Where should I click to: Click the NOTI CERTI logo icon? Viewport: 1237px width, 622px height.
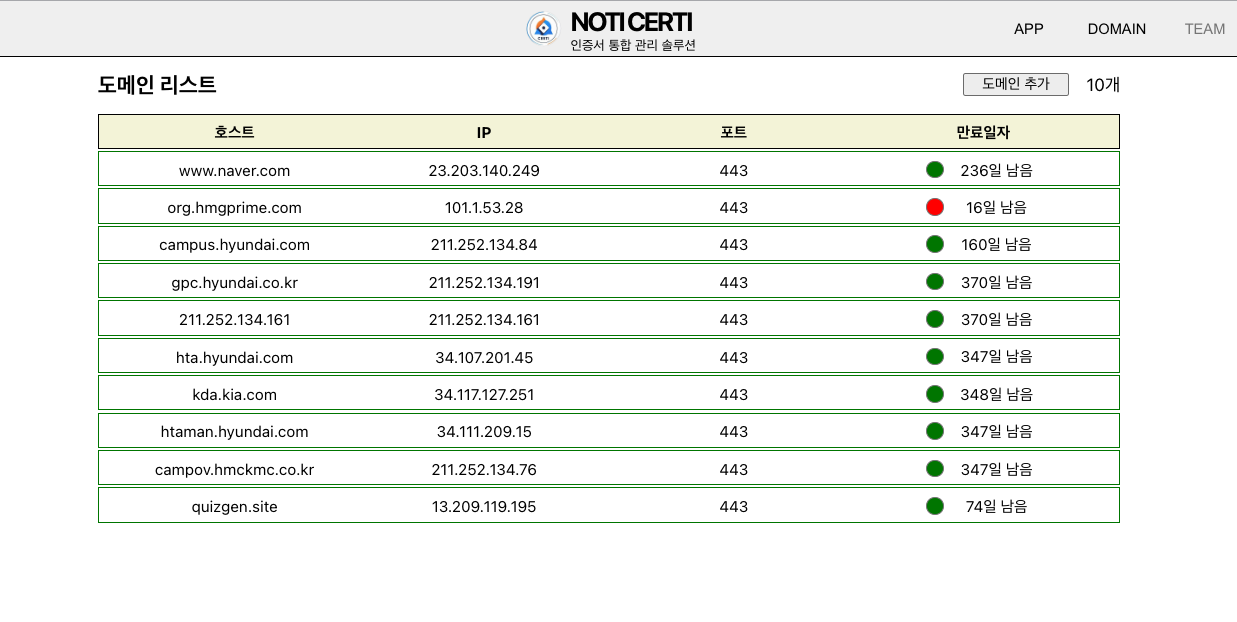pyautogui.click(x=543, y=29)
